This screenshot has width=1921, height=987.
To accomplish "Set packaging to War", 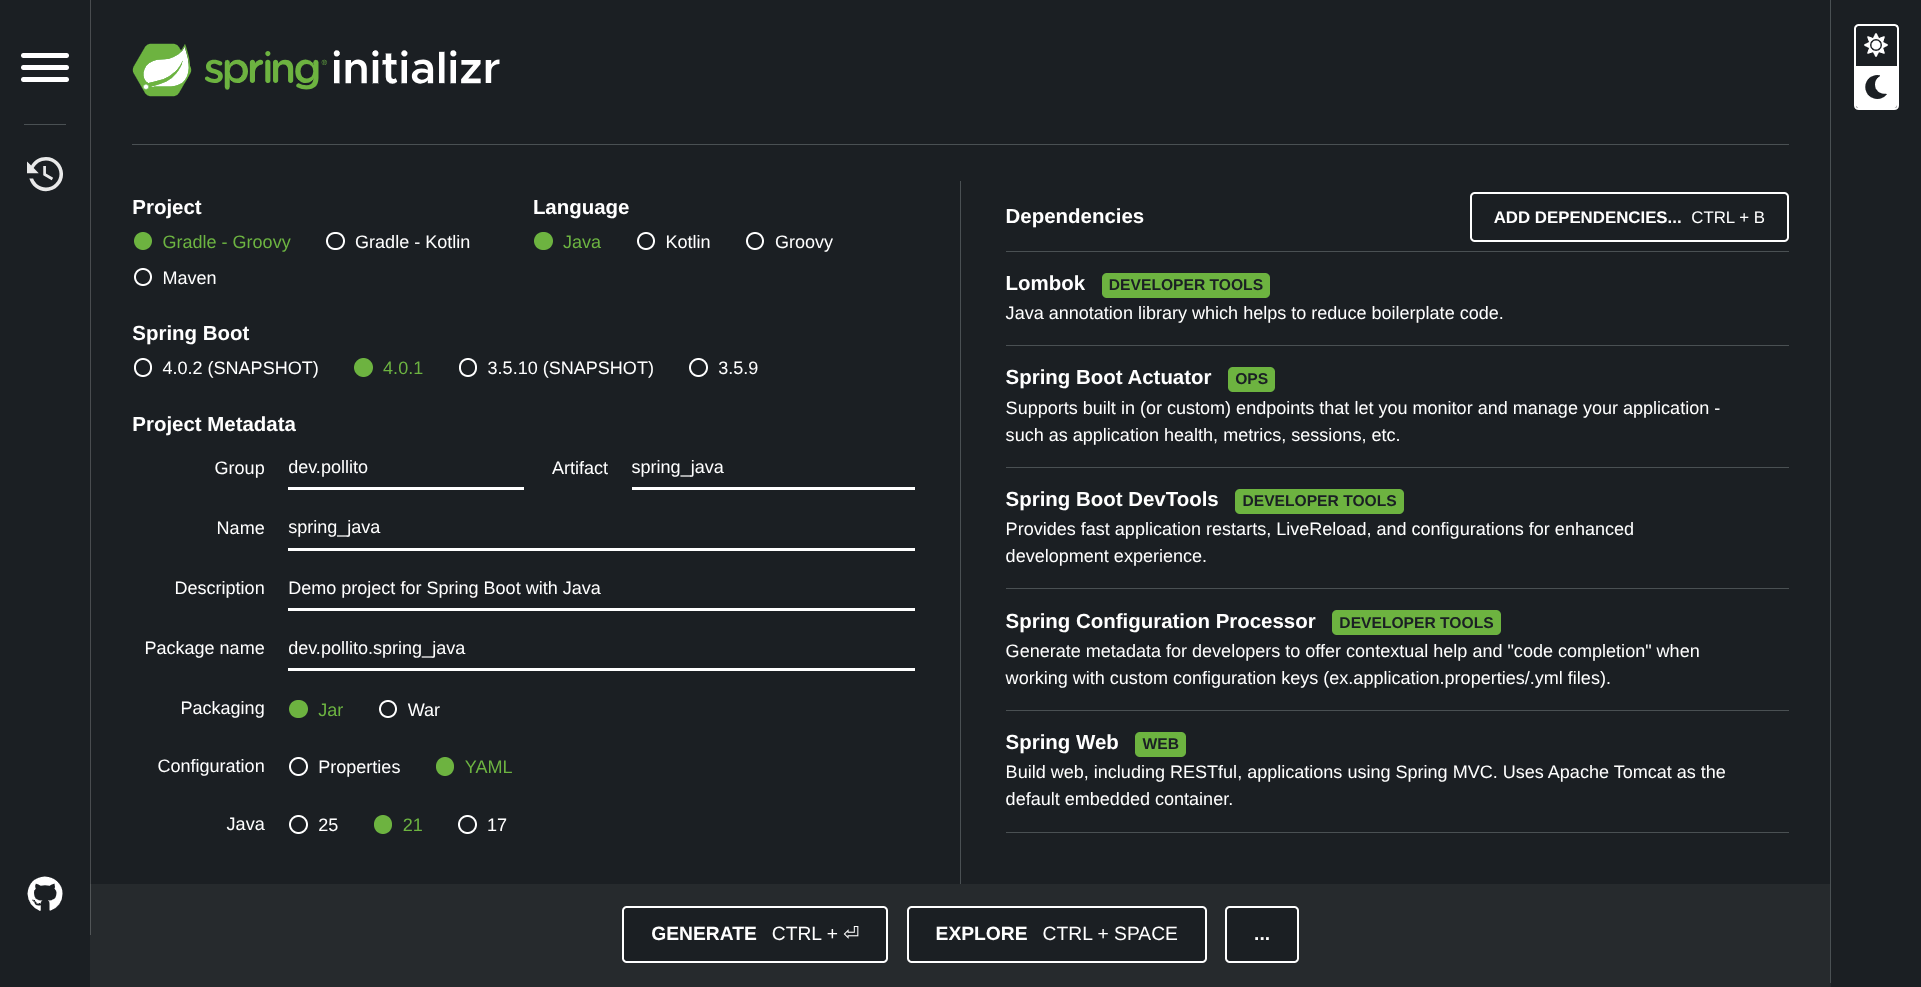I will [388, 710].
